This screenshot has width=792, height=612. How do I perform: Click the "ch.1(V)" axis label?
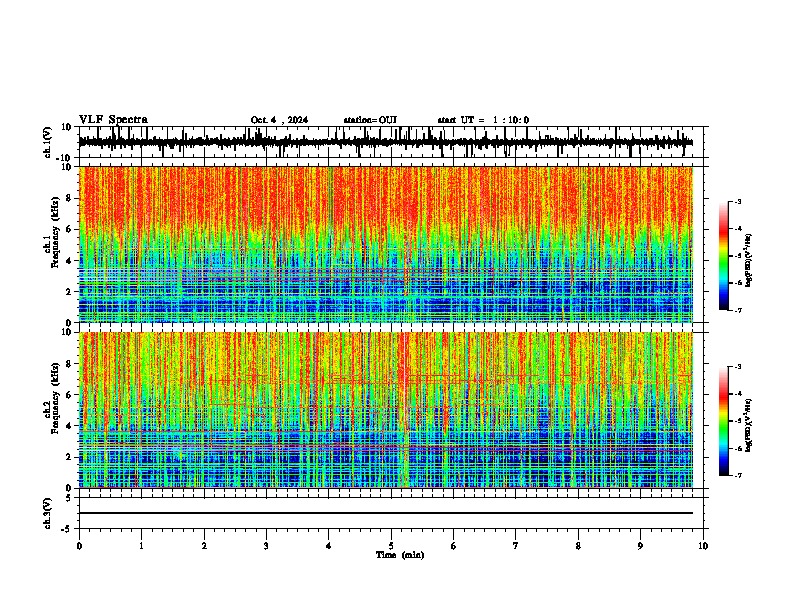pos(48,142)
